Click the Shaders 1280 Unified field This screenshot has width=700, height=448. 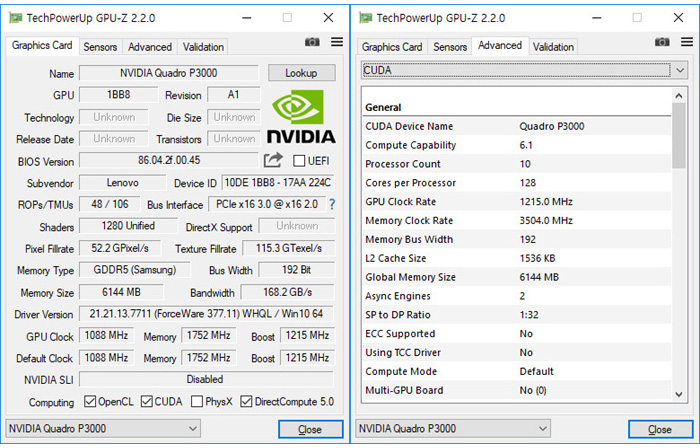pyautogui.click(x=129, y=226)
